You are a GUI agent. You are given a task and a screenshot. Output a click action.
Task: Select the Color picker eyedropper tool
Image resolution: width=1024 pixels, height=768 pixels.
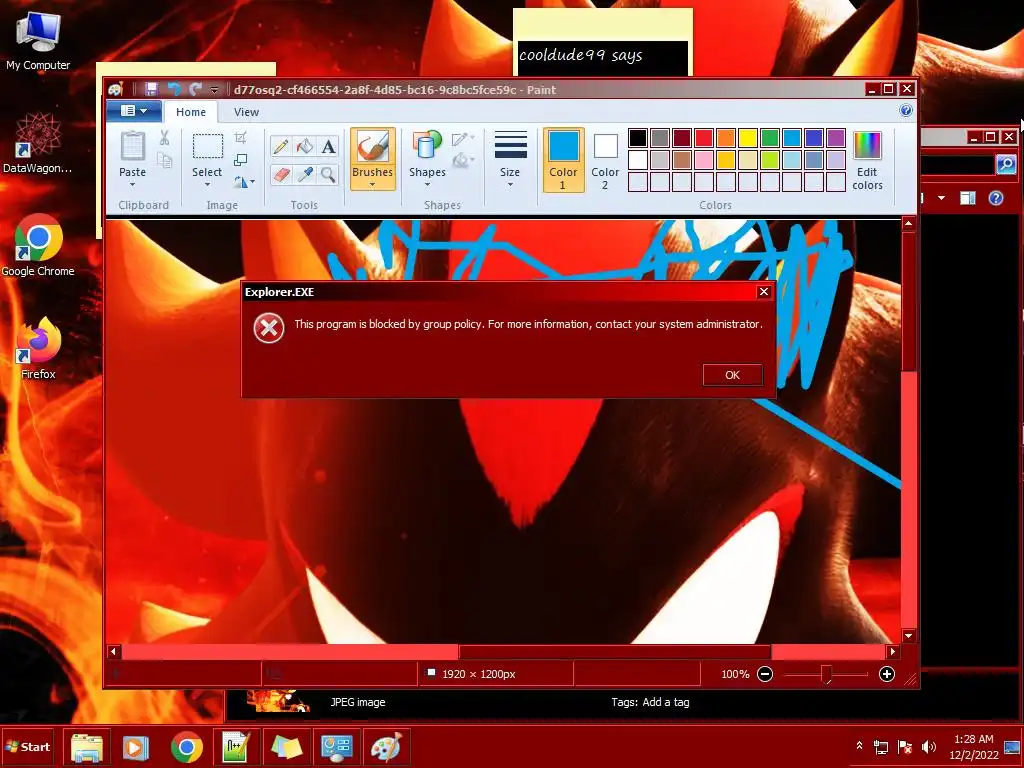coord(304,174)
